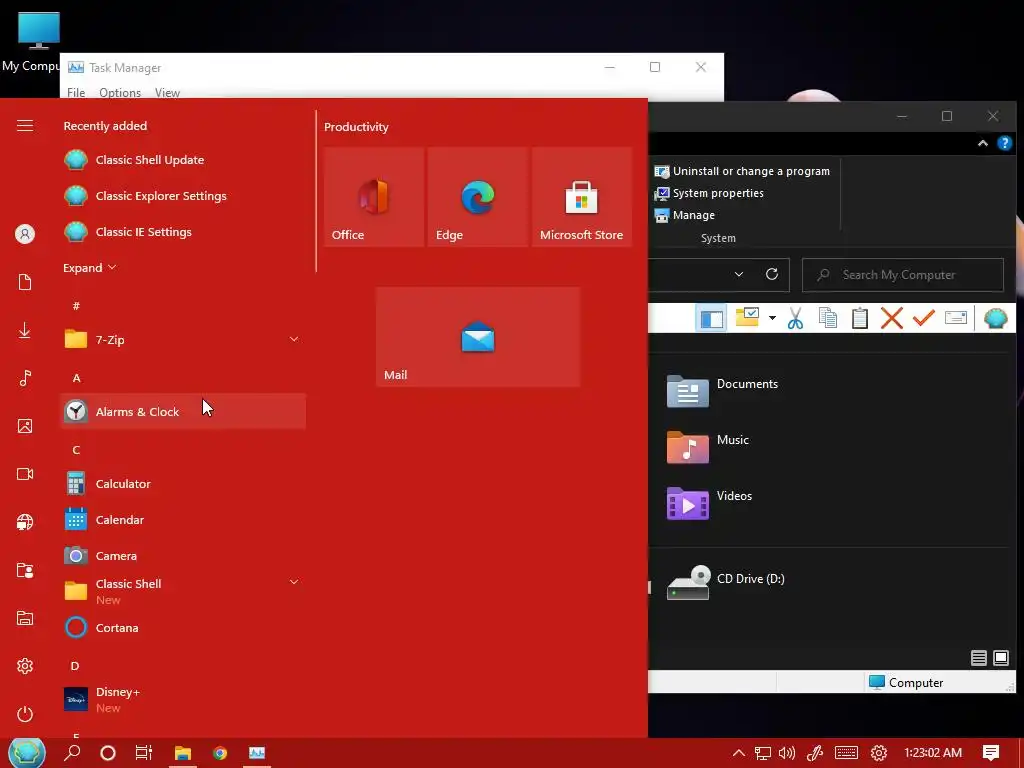
Task: Select CD Drive (D:) in Explorer
Action: click(726, 581)
